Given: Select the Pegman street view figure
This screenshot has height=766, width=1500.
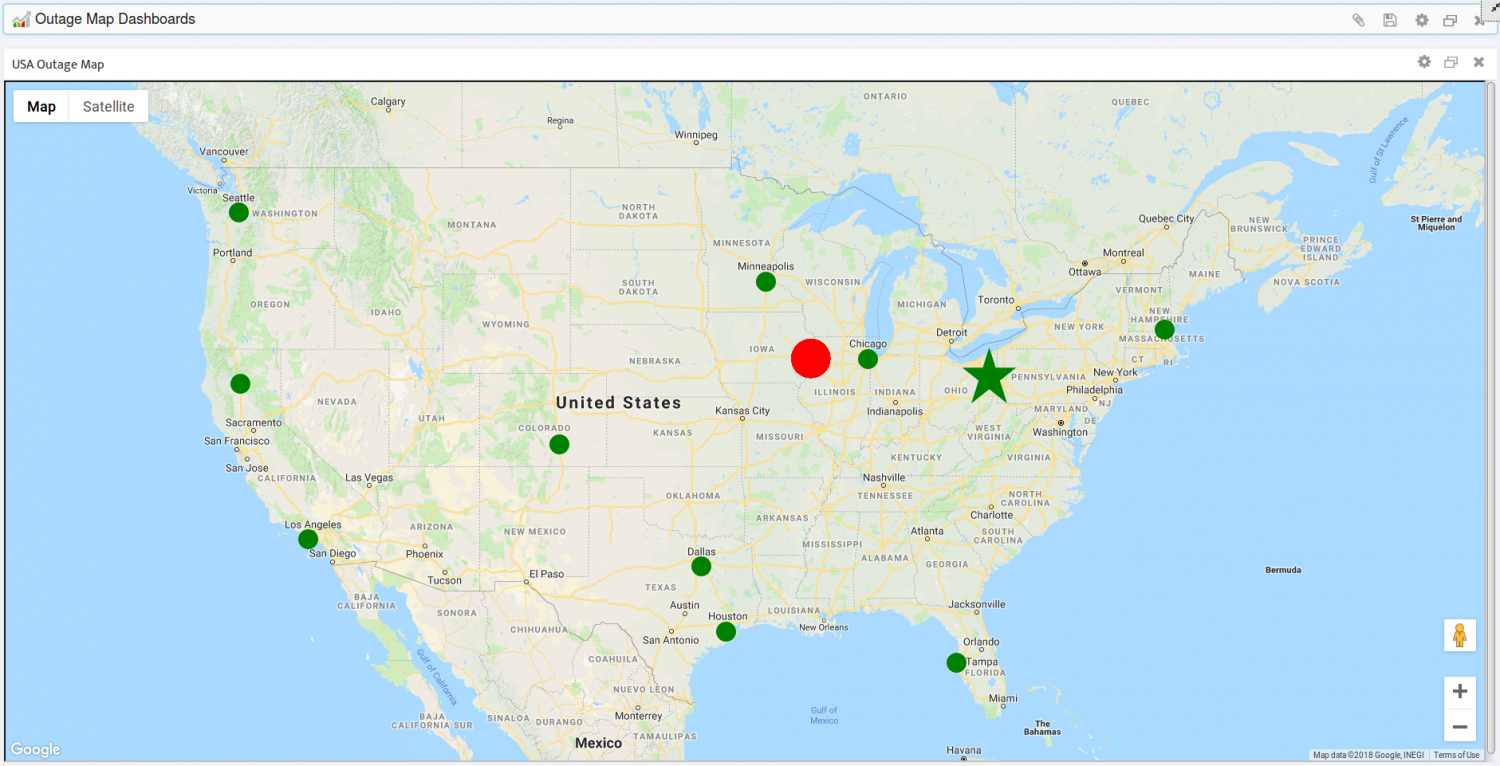Looking at the screenshot, I should point(1460,635).
